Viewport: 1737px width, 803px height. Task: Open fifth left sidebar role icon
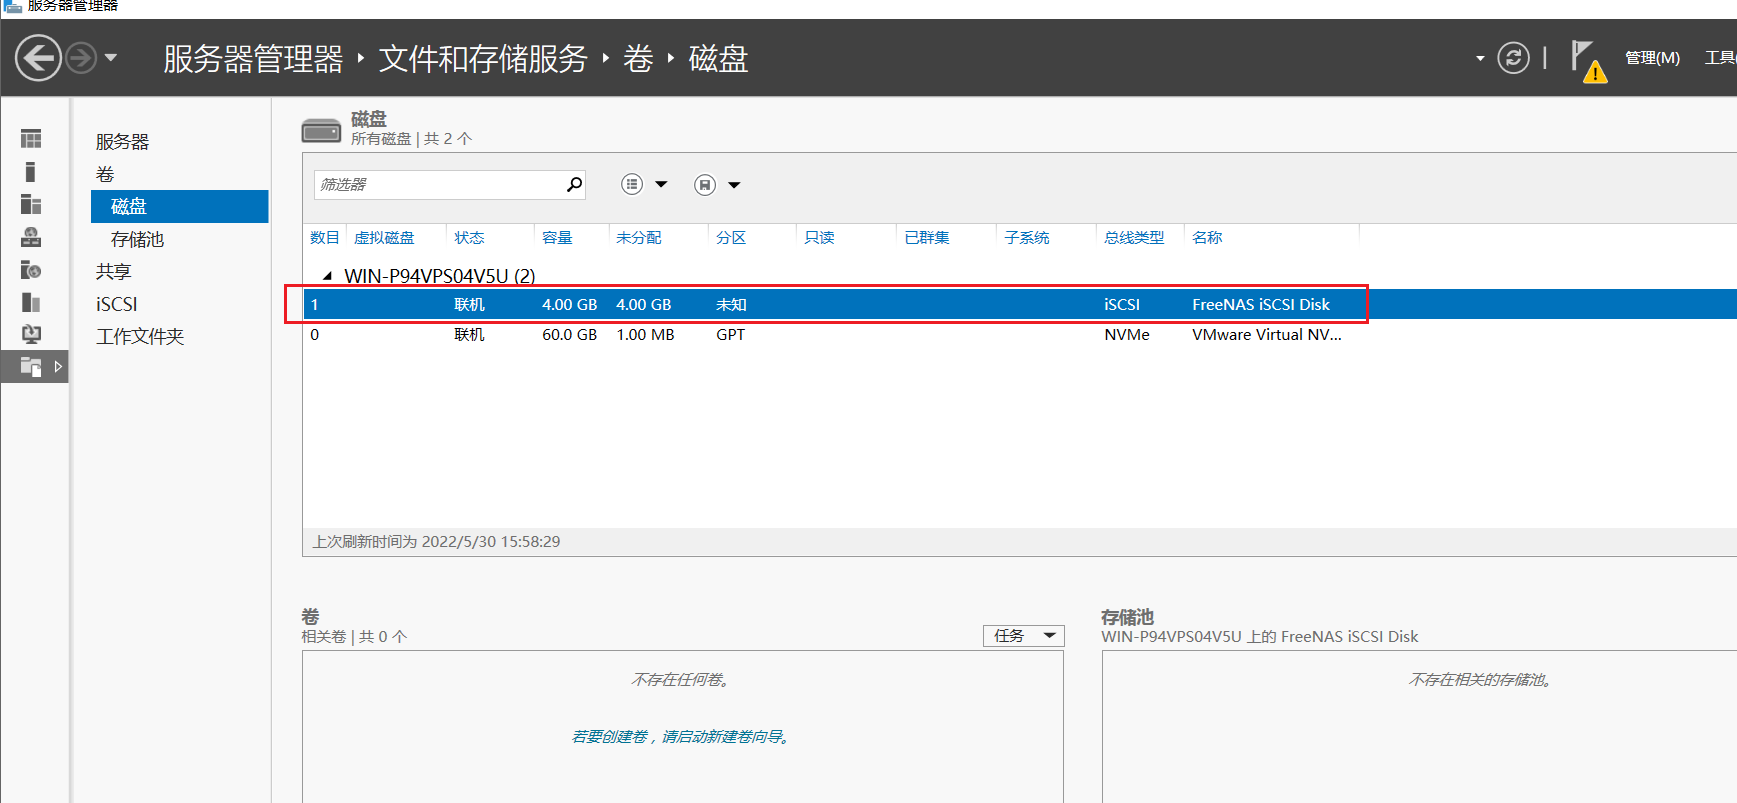(31, 270)
